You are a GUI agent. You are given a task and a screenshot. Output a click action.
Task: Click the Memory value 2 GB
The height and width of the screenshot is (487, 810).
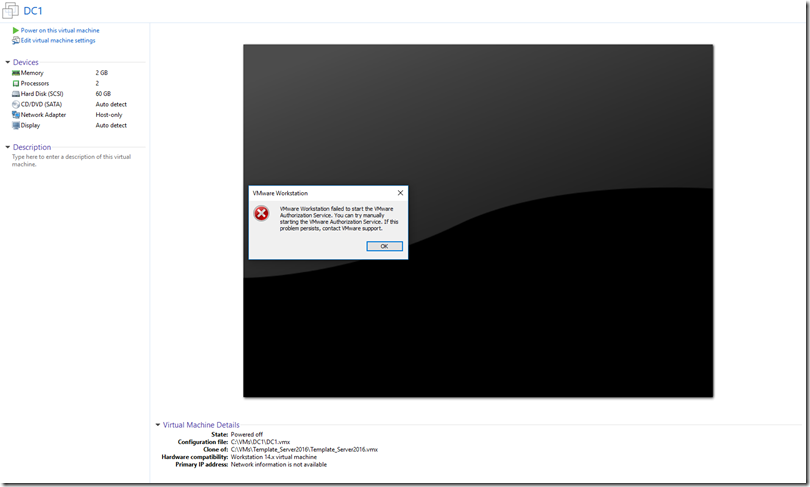pyautogui.click(x=102, y=73)
